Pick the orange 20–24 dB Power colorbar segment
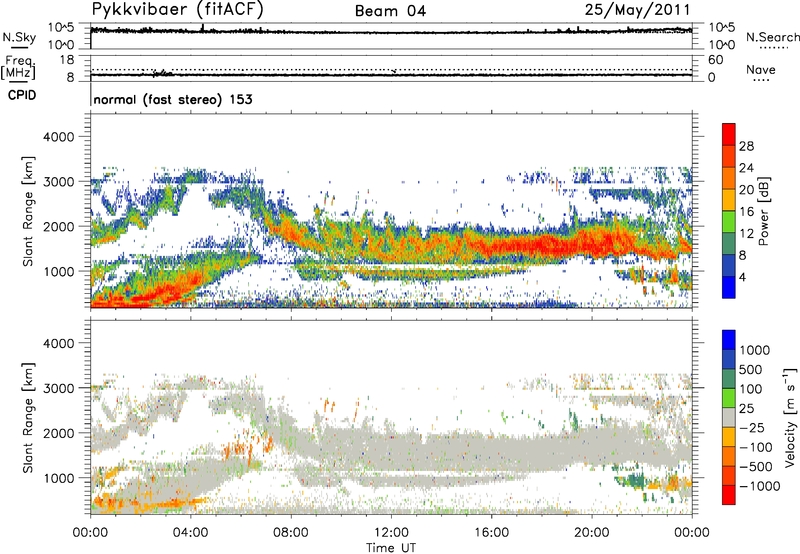 729,178
